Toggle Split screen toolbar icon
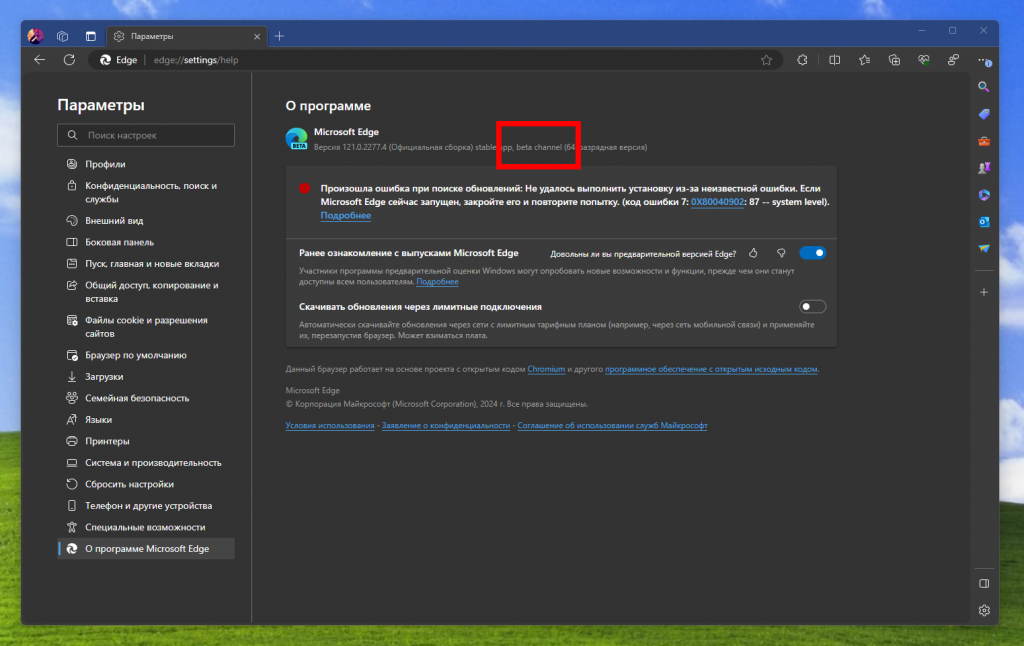 (x=835, y=60)
